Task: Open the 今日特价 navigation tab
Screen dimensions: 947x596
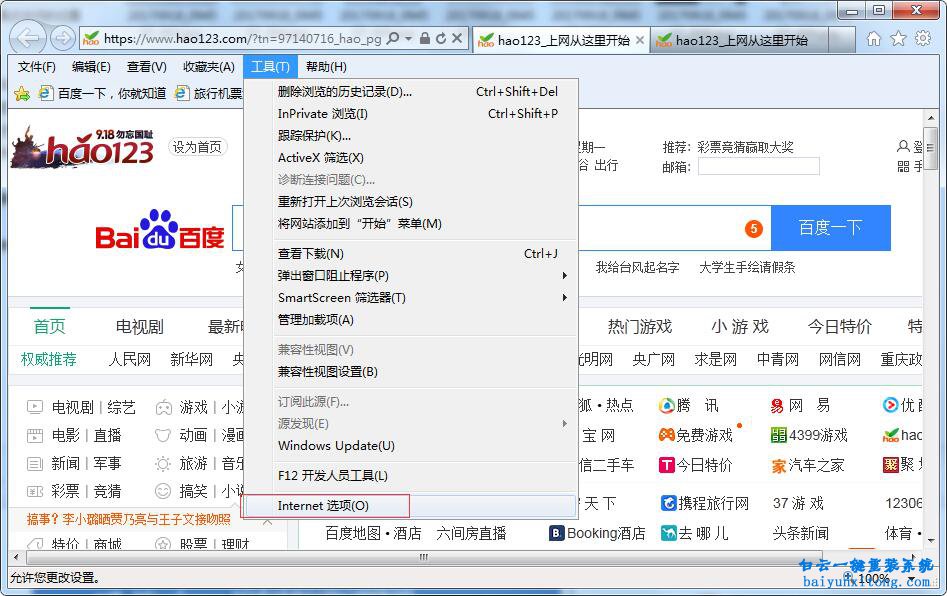Action: (x=839, y=327)
